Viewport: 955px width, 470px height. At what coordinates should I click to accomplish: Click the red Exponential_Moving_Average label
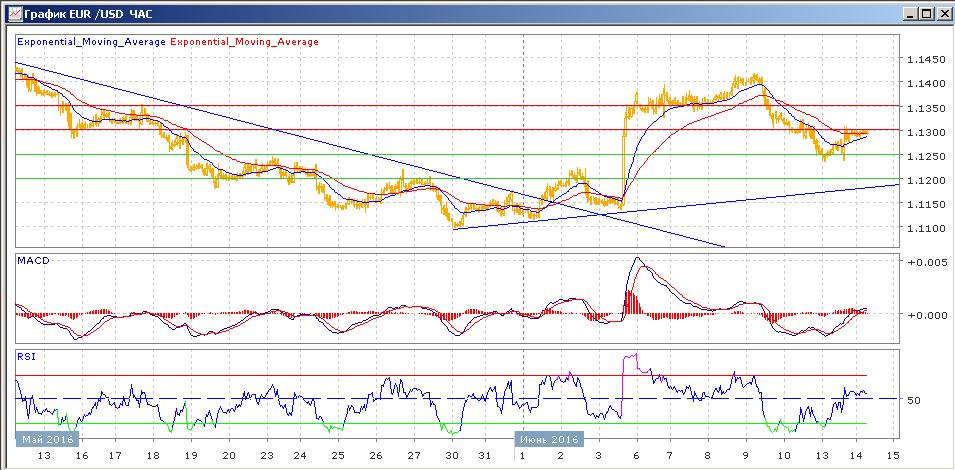[246, 42]
